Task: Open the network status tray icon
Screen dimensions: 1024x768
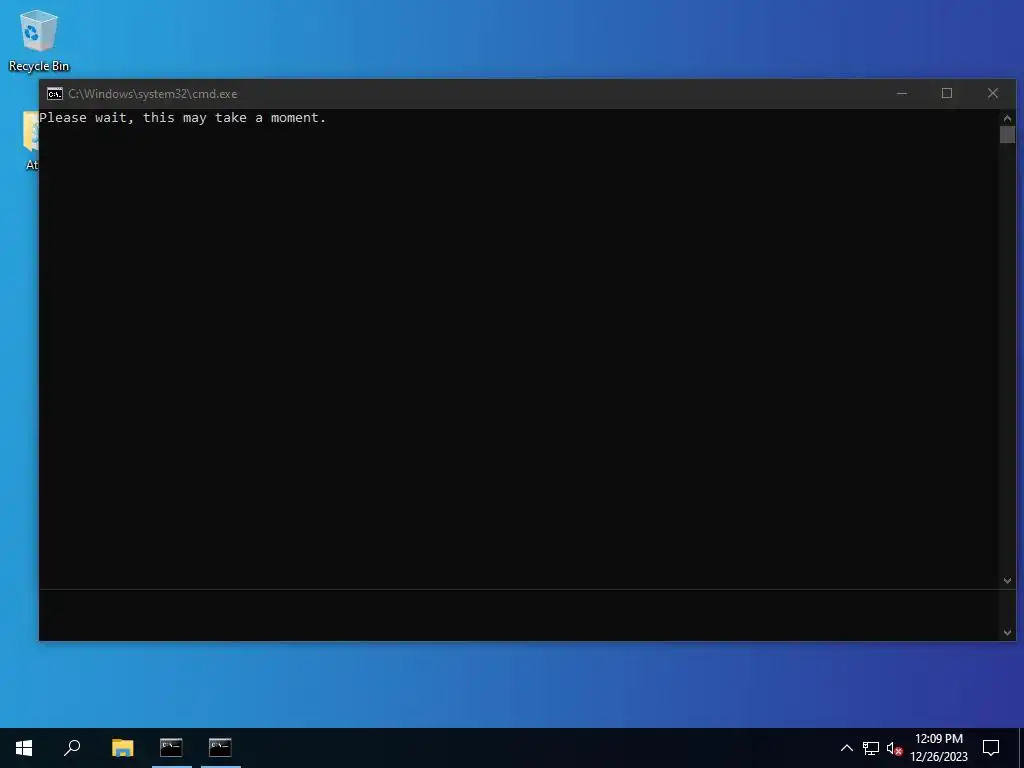Action: (871, 748)
